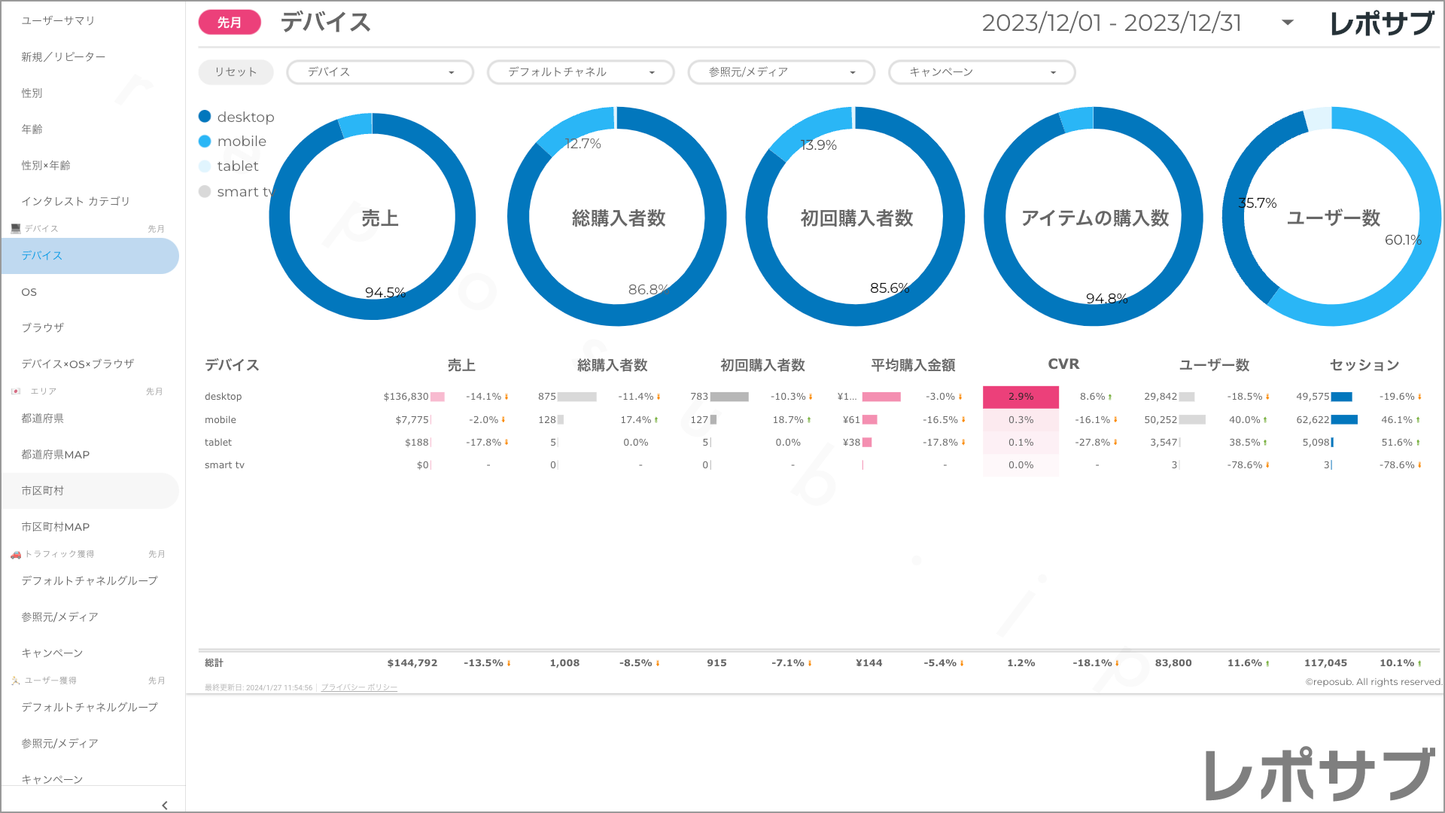Click the desktop legend dot

point(205,117)
